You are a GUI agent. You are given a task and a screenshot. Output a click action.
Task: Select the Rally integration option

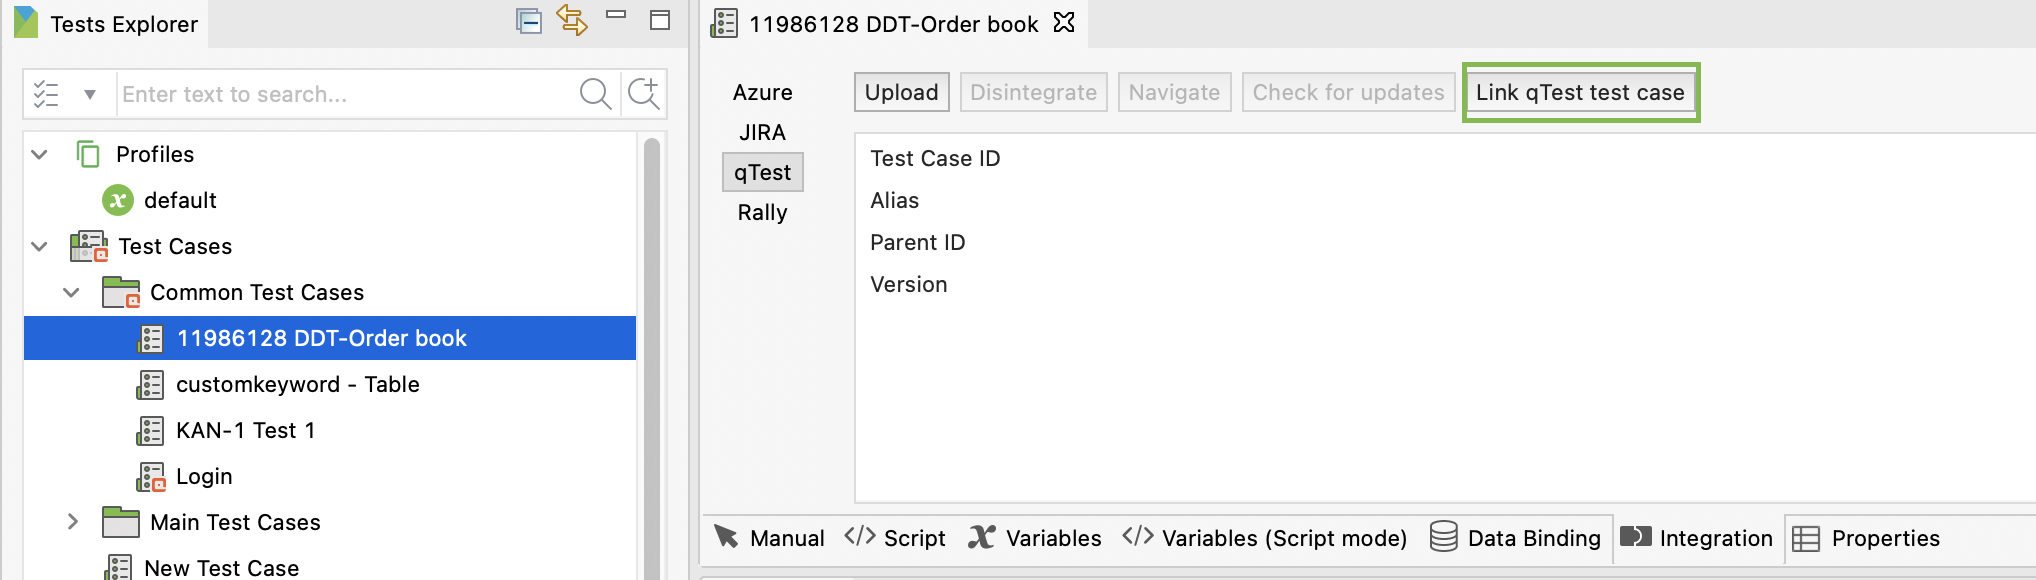point(762,212)
